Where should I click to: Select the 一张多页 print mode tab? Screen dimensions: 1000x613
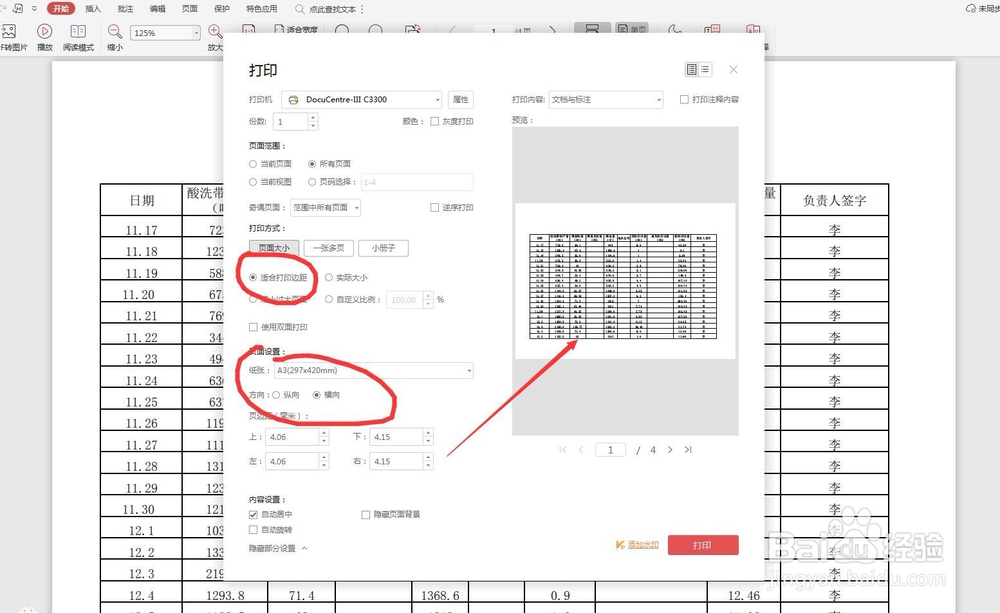coord(329,247)
